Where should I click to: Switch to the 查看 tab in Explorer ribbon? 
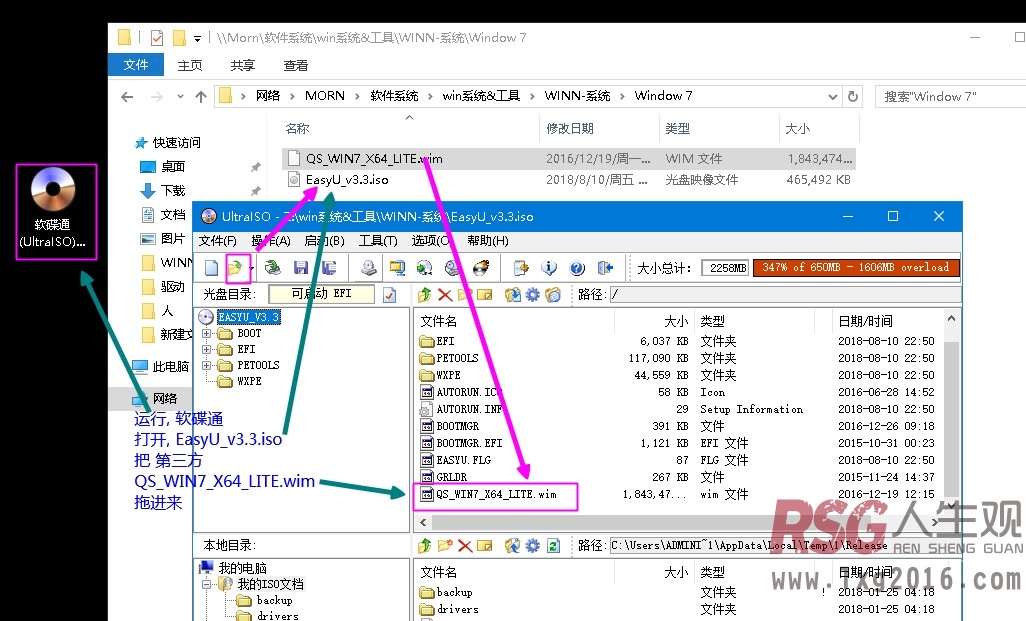pyautogui.click(x=296, y=65)
